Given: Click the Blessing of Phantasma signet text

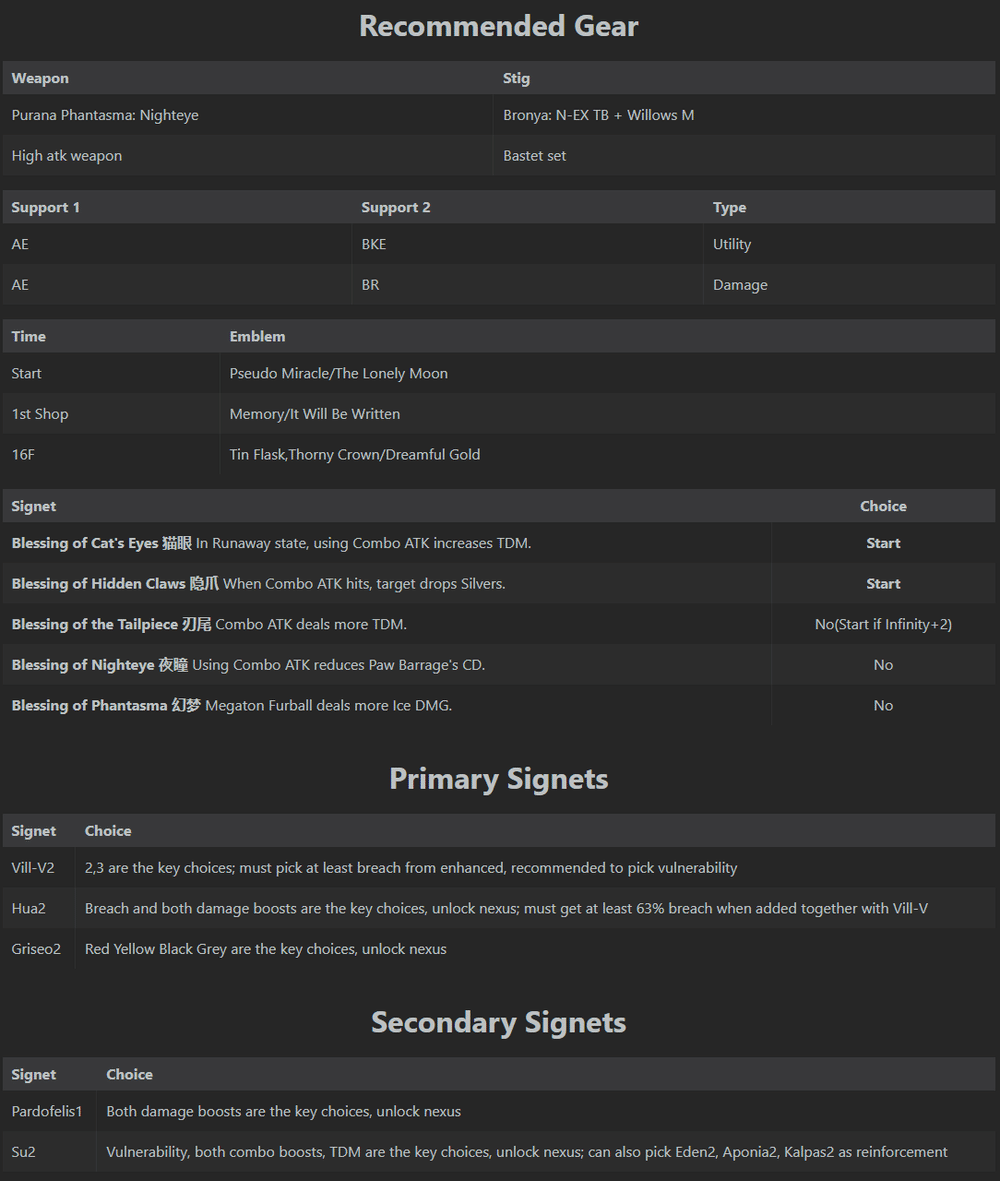Looking at the screenshot, I should [232, 705].
